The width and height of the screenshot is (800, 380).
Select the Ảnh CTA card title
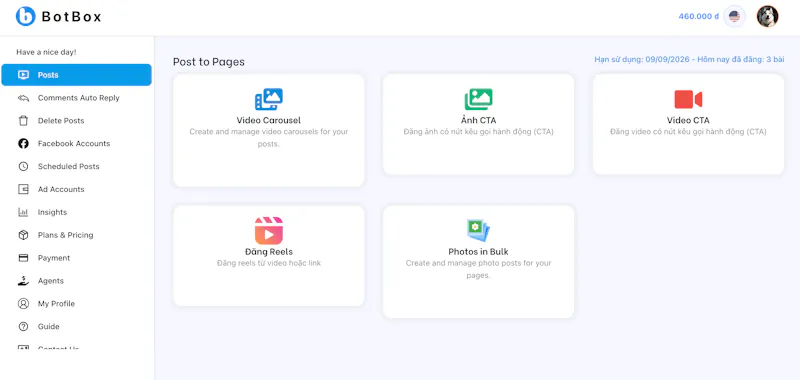478,120
